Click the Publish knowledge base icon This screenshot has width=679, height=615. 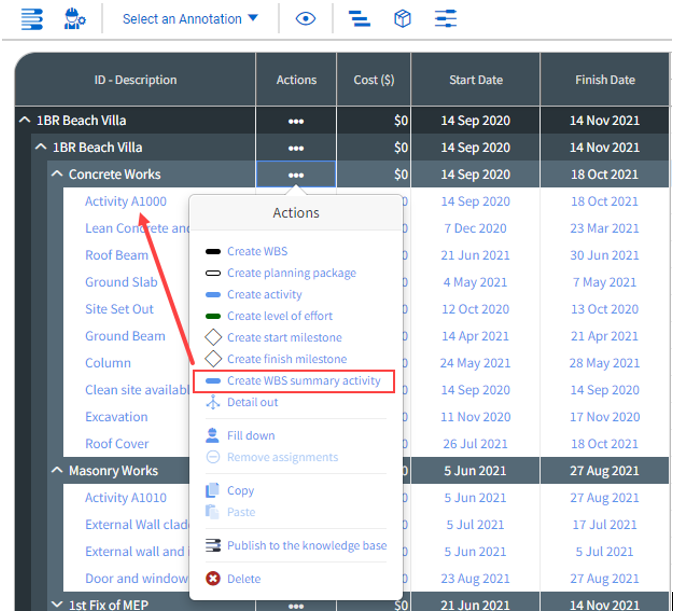[213, 545]
